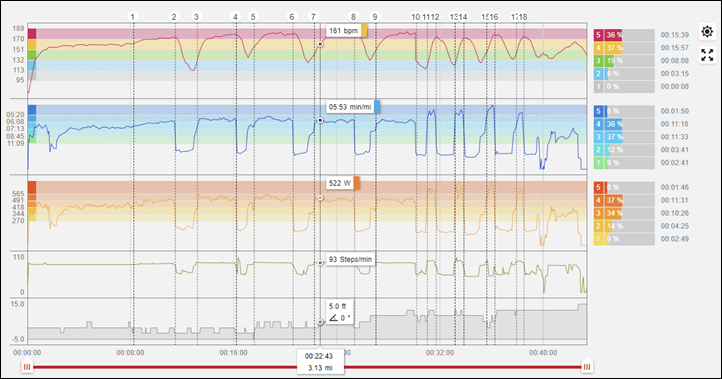Select lap marker 2 above the chart
The width and height of the screenshot is (722, 379).
point(174,17)
